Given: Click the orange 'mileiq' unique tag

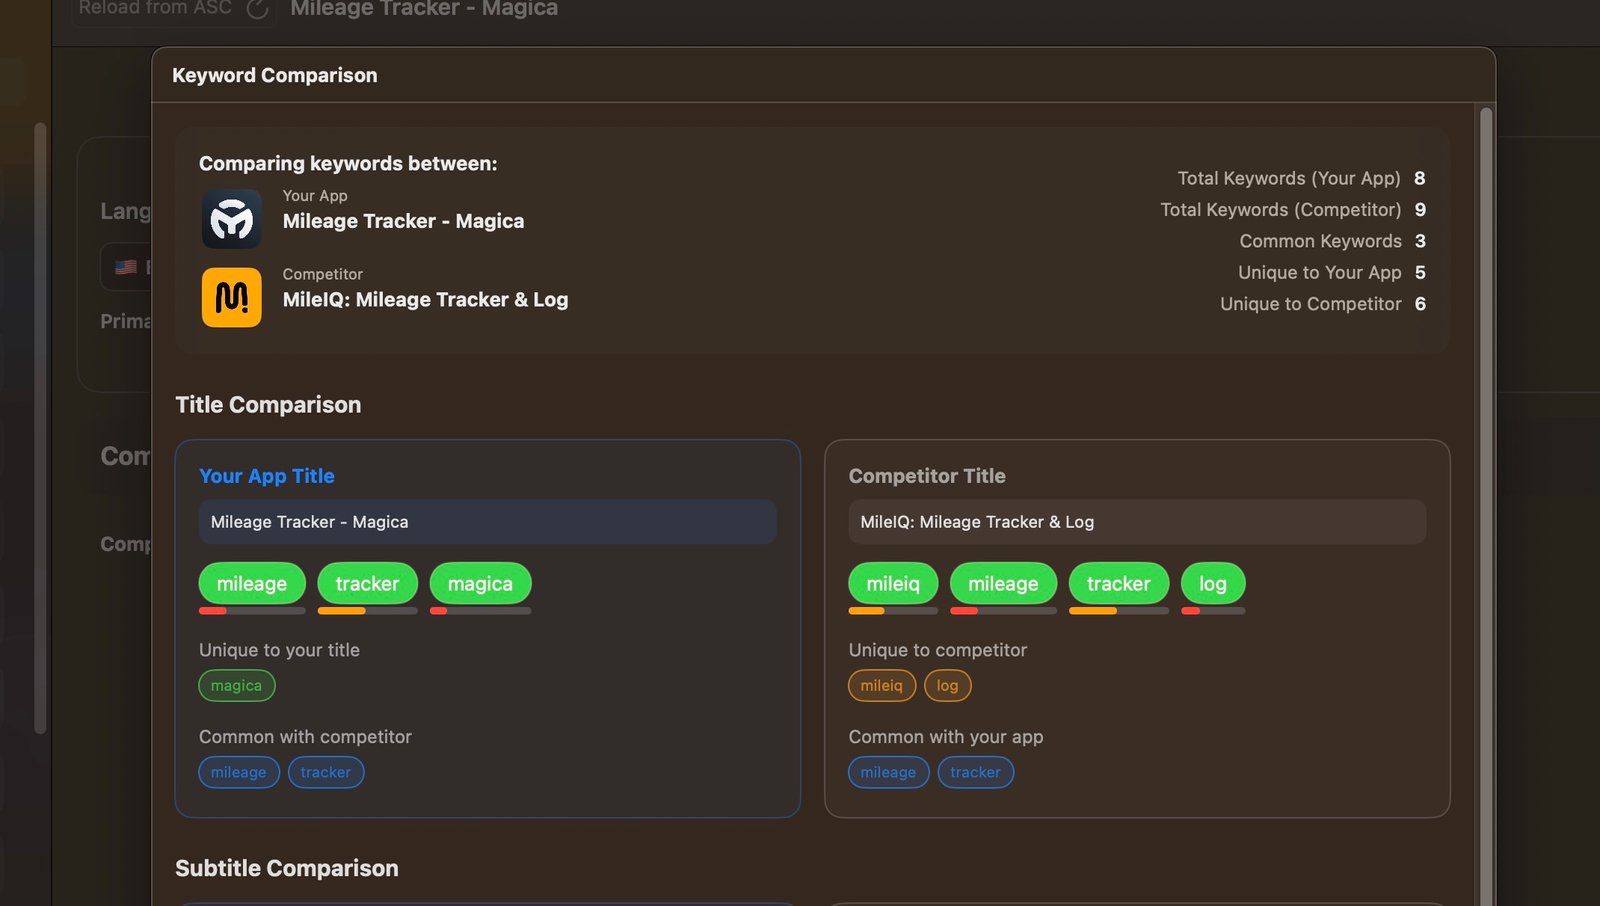Looking at the screenshot, I should pos(882,686).
